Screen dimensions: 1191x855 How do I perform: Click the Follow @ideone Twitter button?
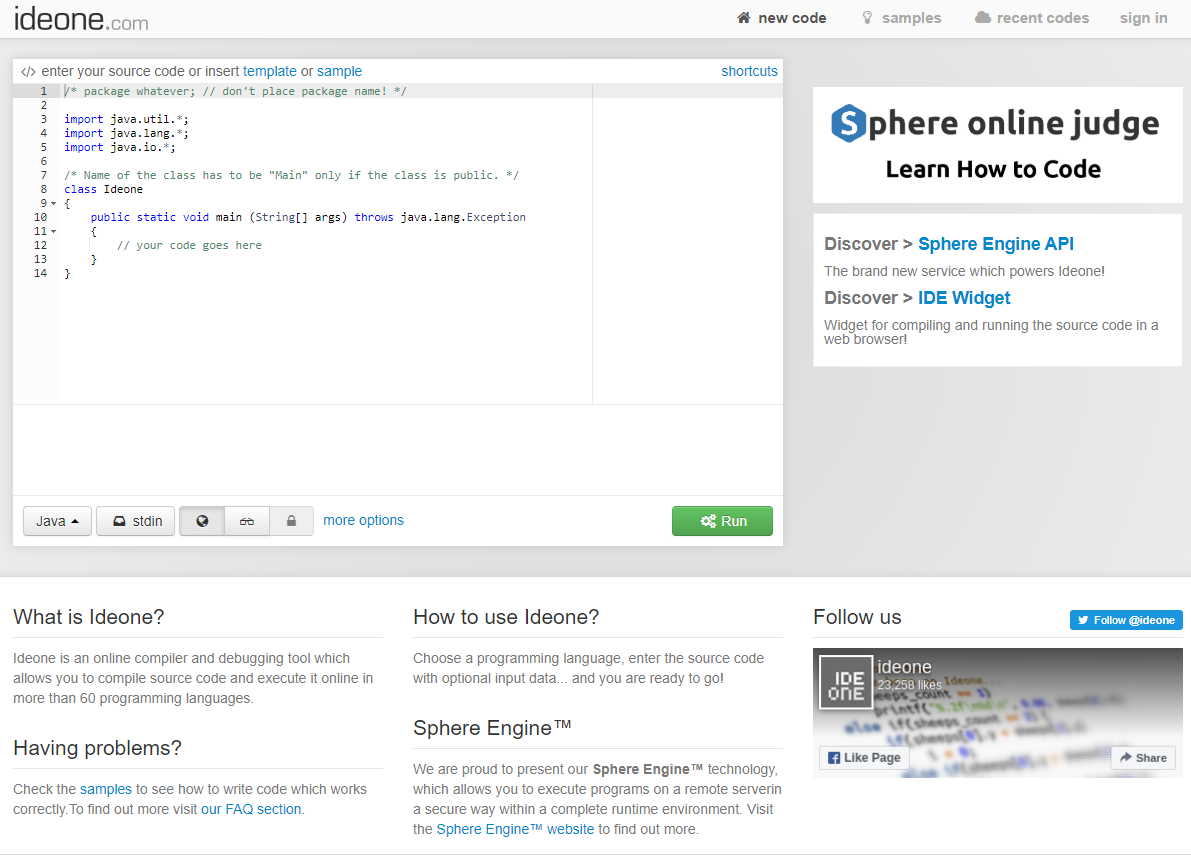click(1126, 620)
